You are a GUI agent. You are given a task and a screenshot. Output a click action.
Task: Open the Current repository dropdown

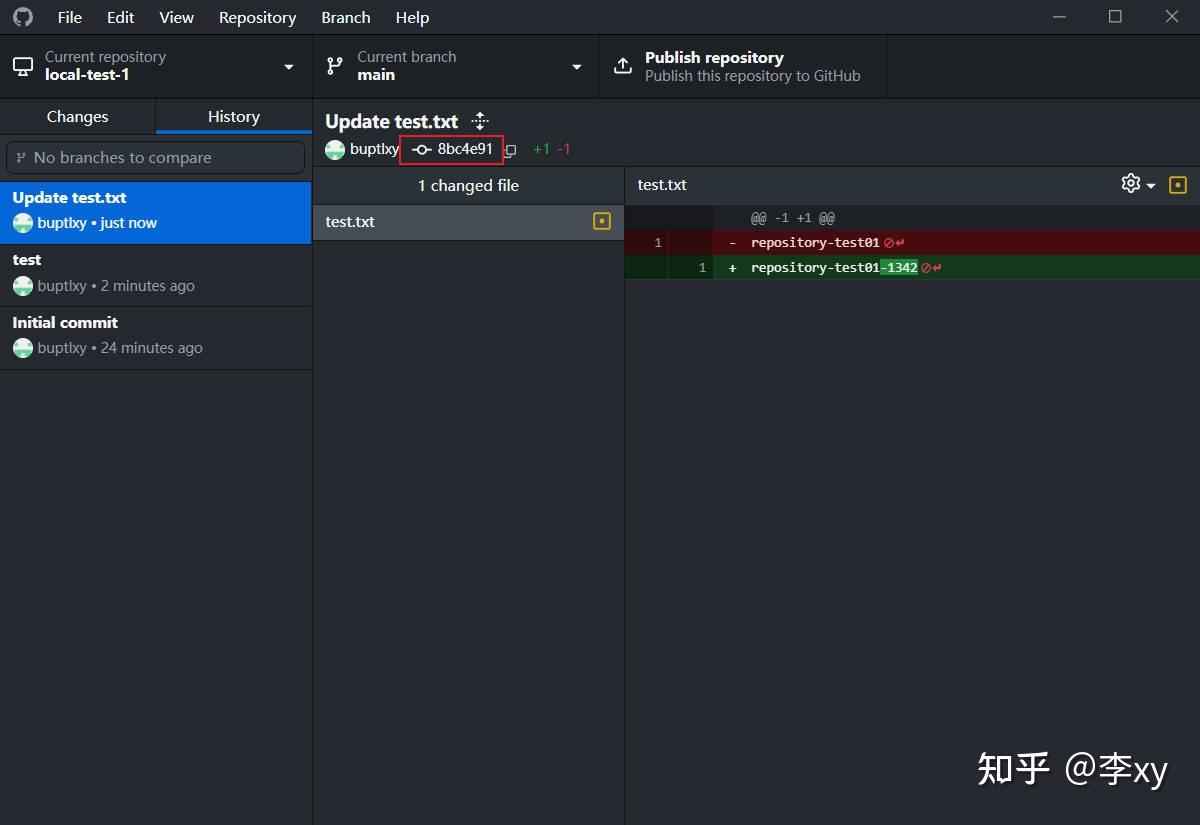tap(289, 66)
